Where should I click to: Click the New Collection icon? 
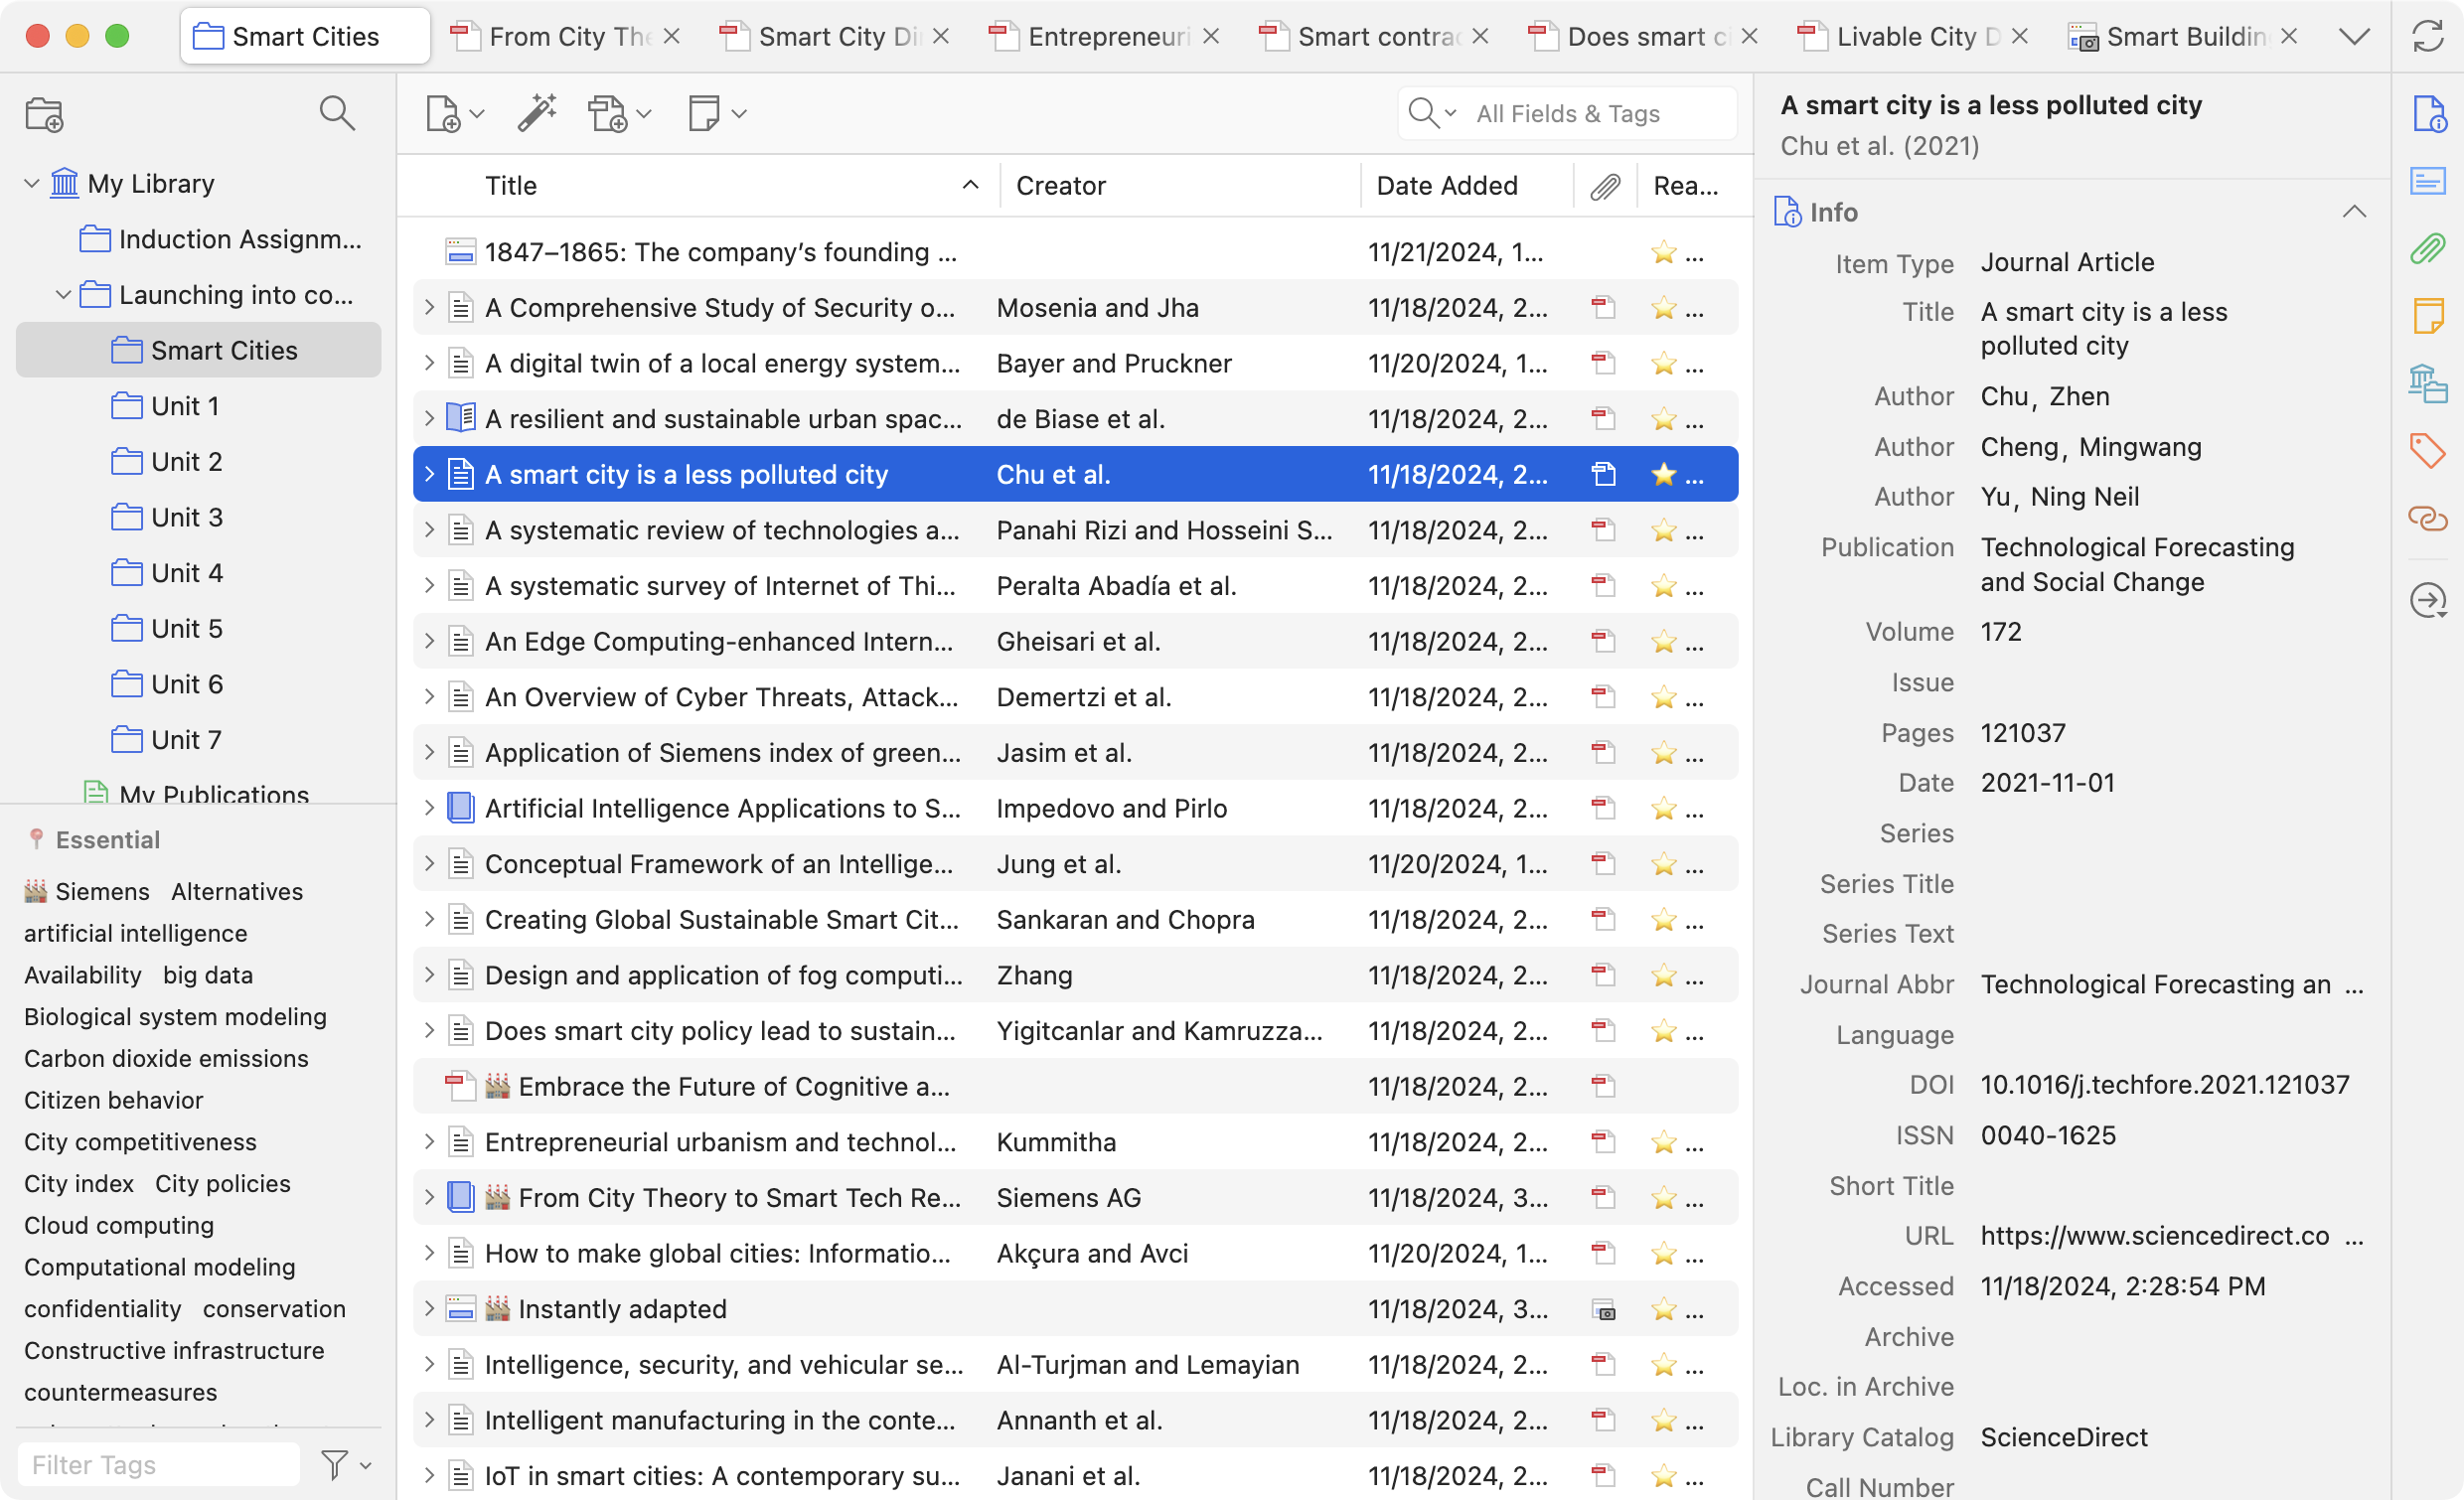tap(44, 114)
